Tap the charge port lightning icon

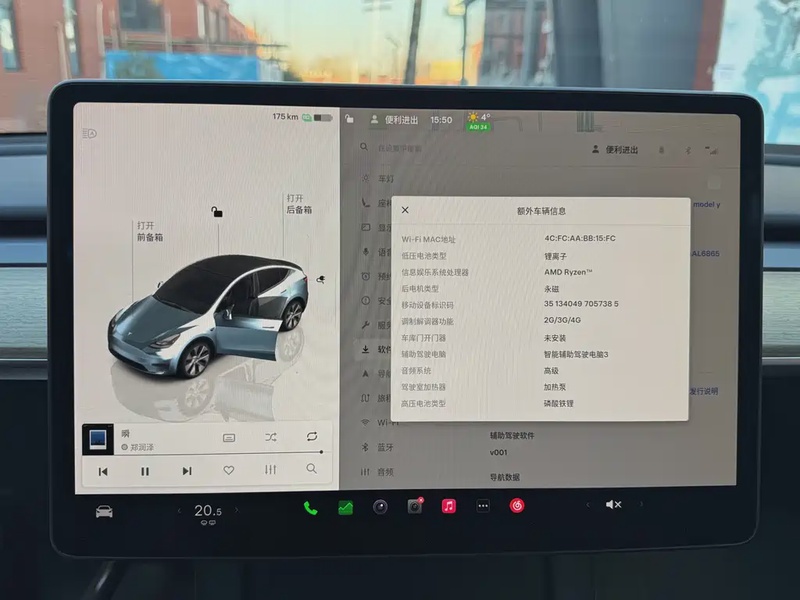320,280
